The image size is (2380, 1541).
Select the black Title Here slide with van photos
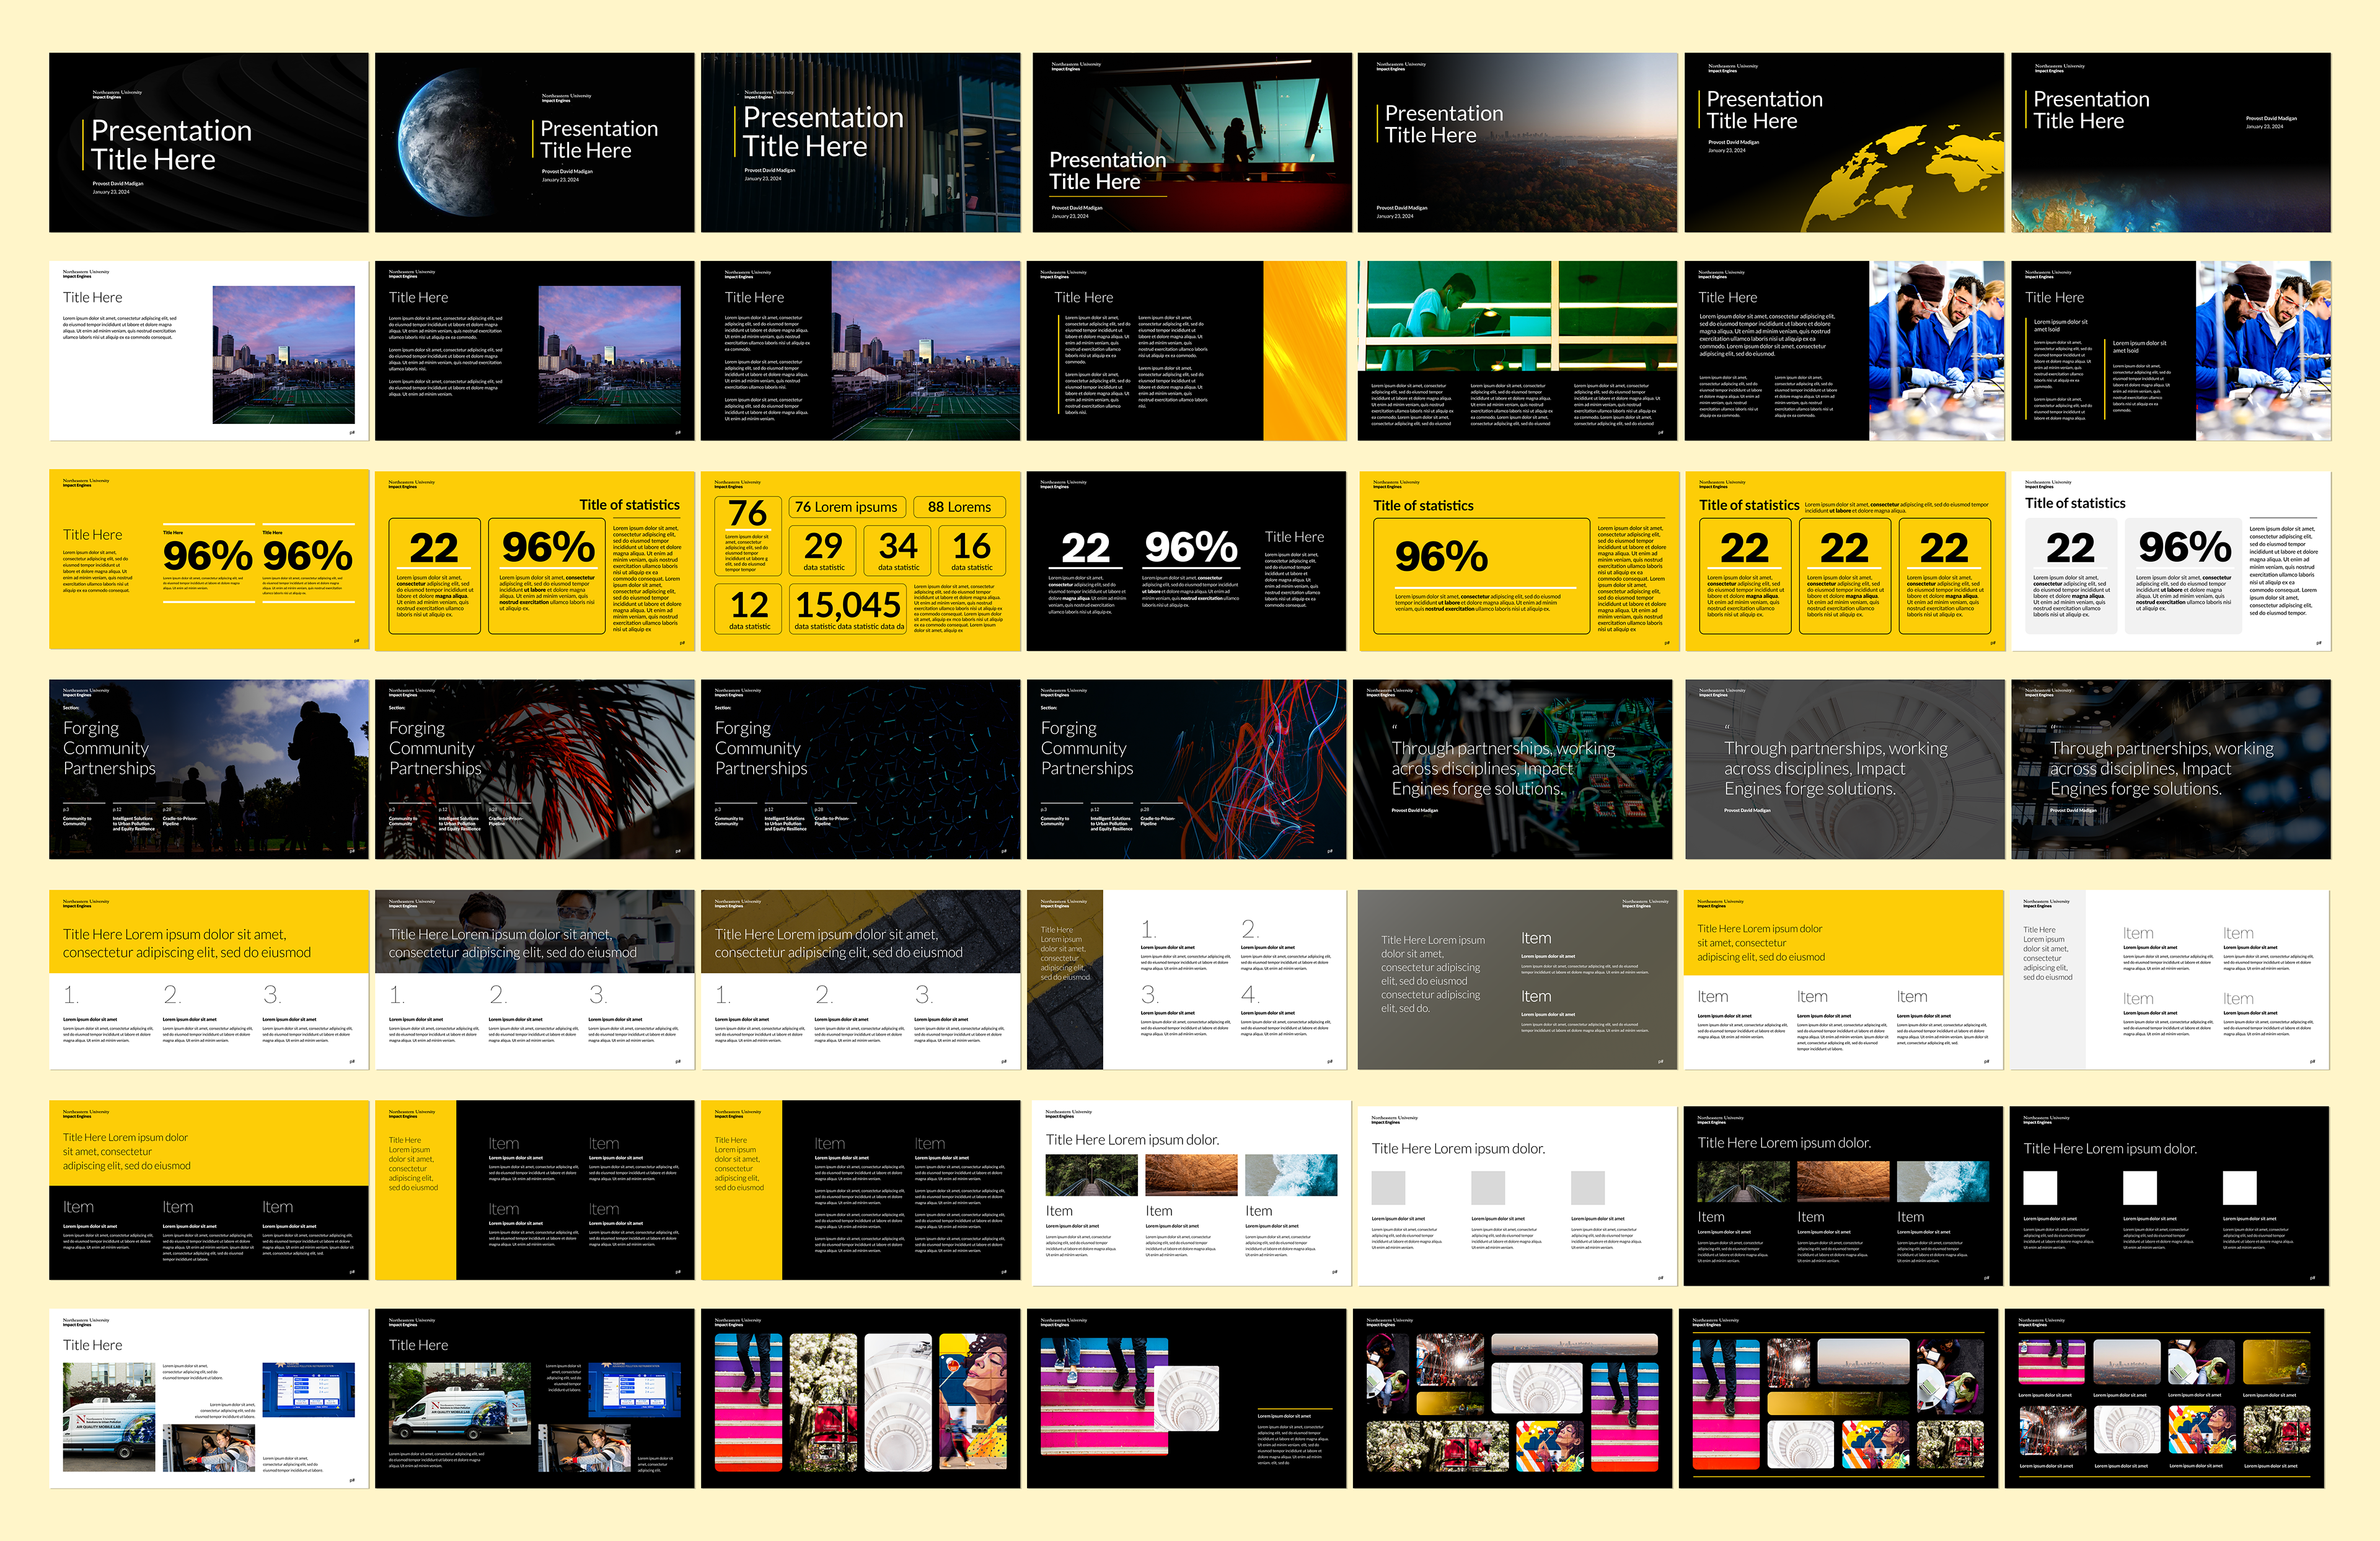click(x=535, y=1398)
